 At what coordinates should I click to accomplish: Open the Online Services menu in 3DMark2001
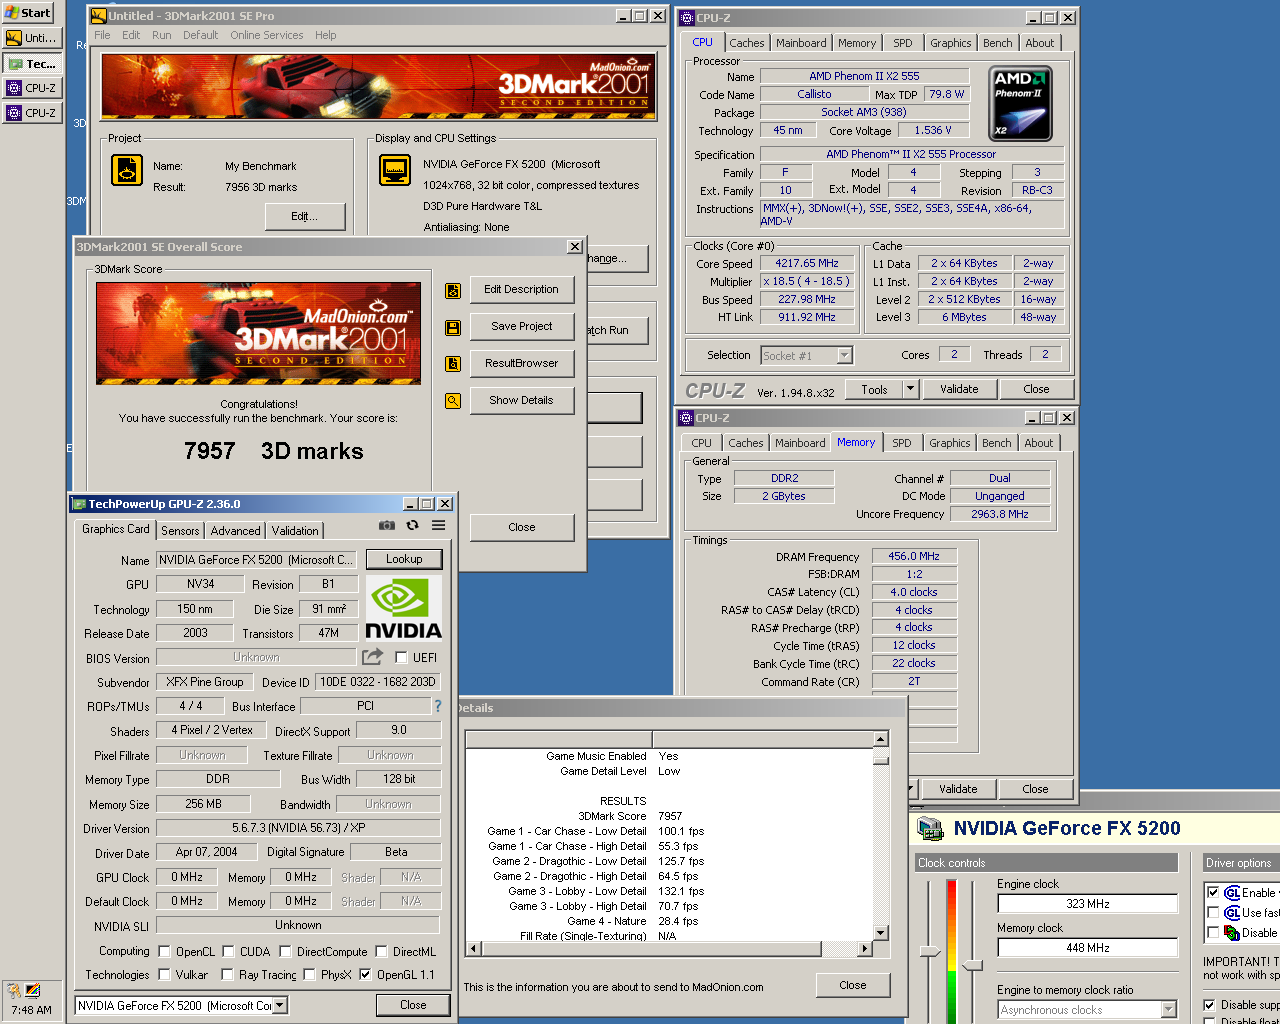click(266, 35)
